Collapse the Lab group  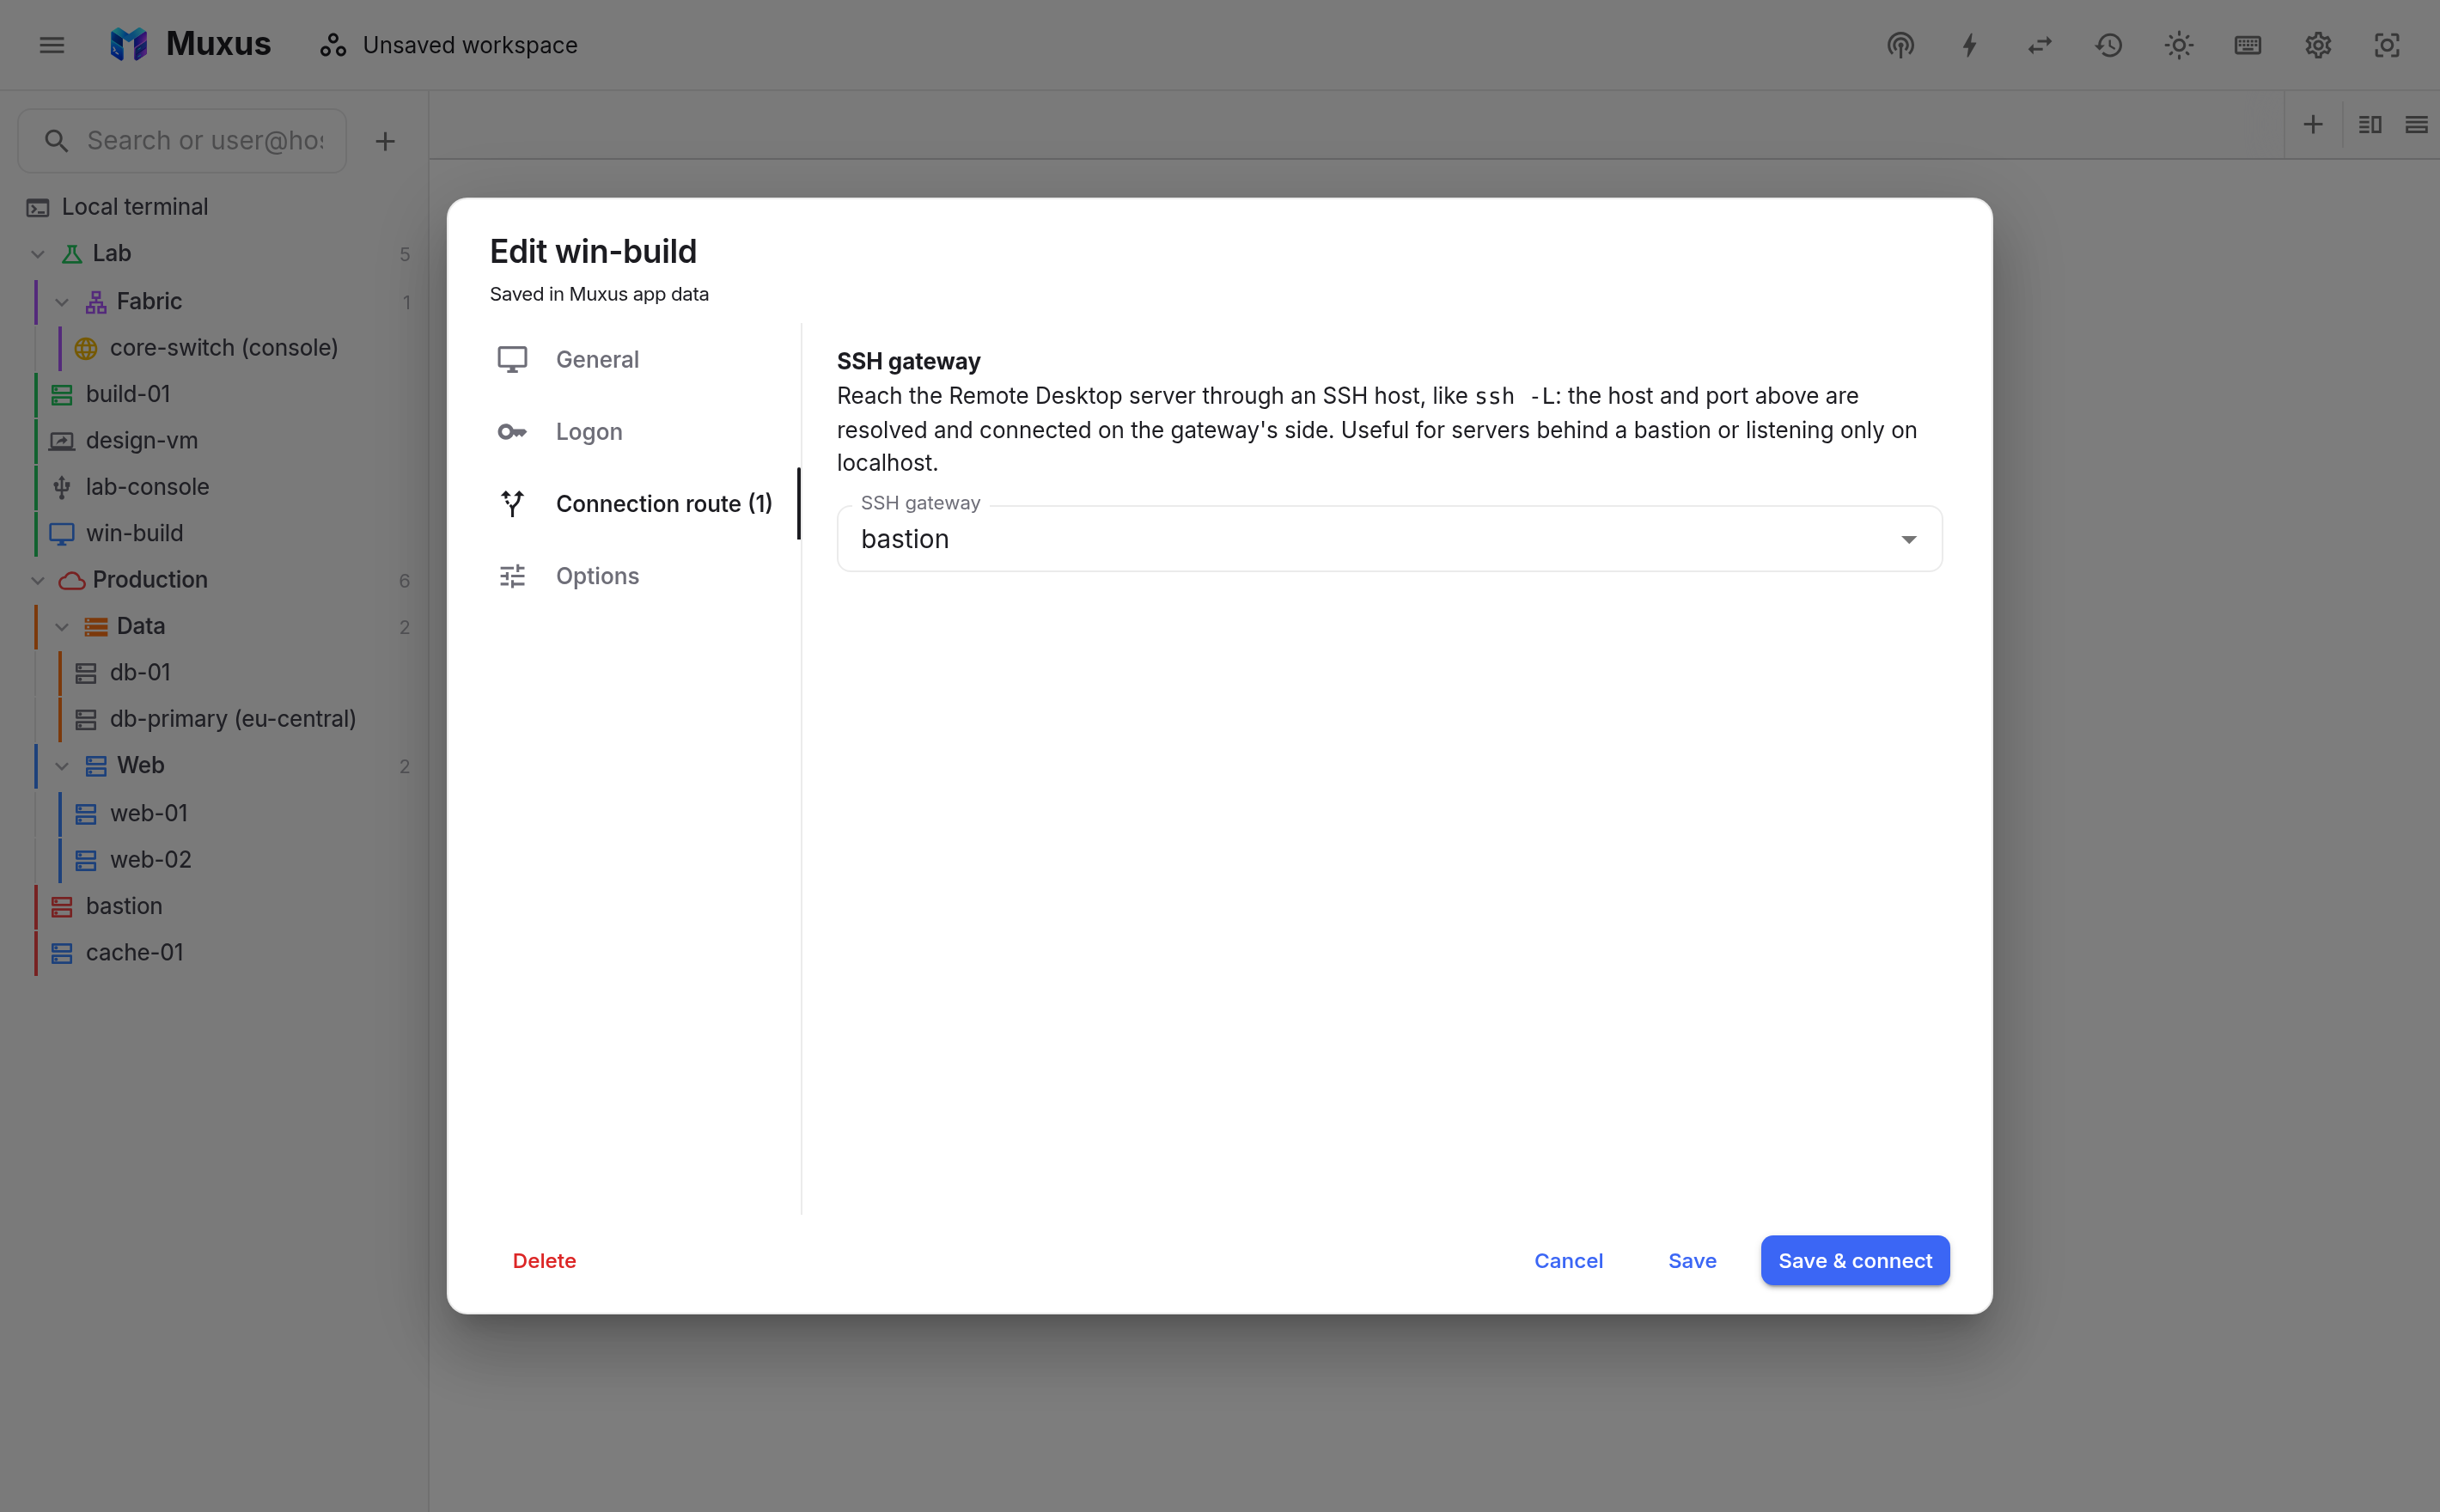[x=38, y=254]
